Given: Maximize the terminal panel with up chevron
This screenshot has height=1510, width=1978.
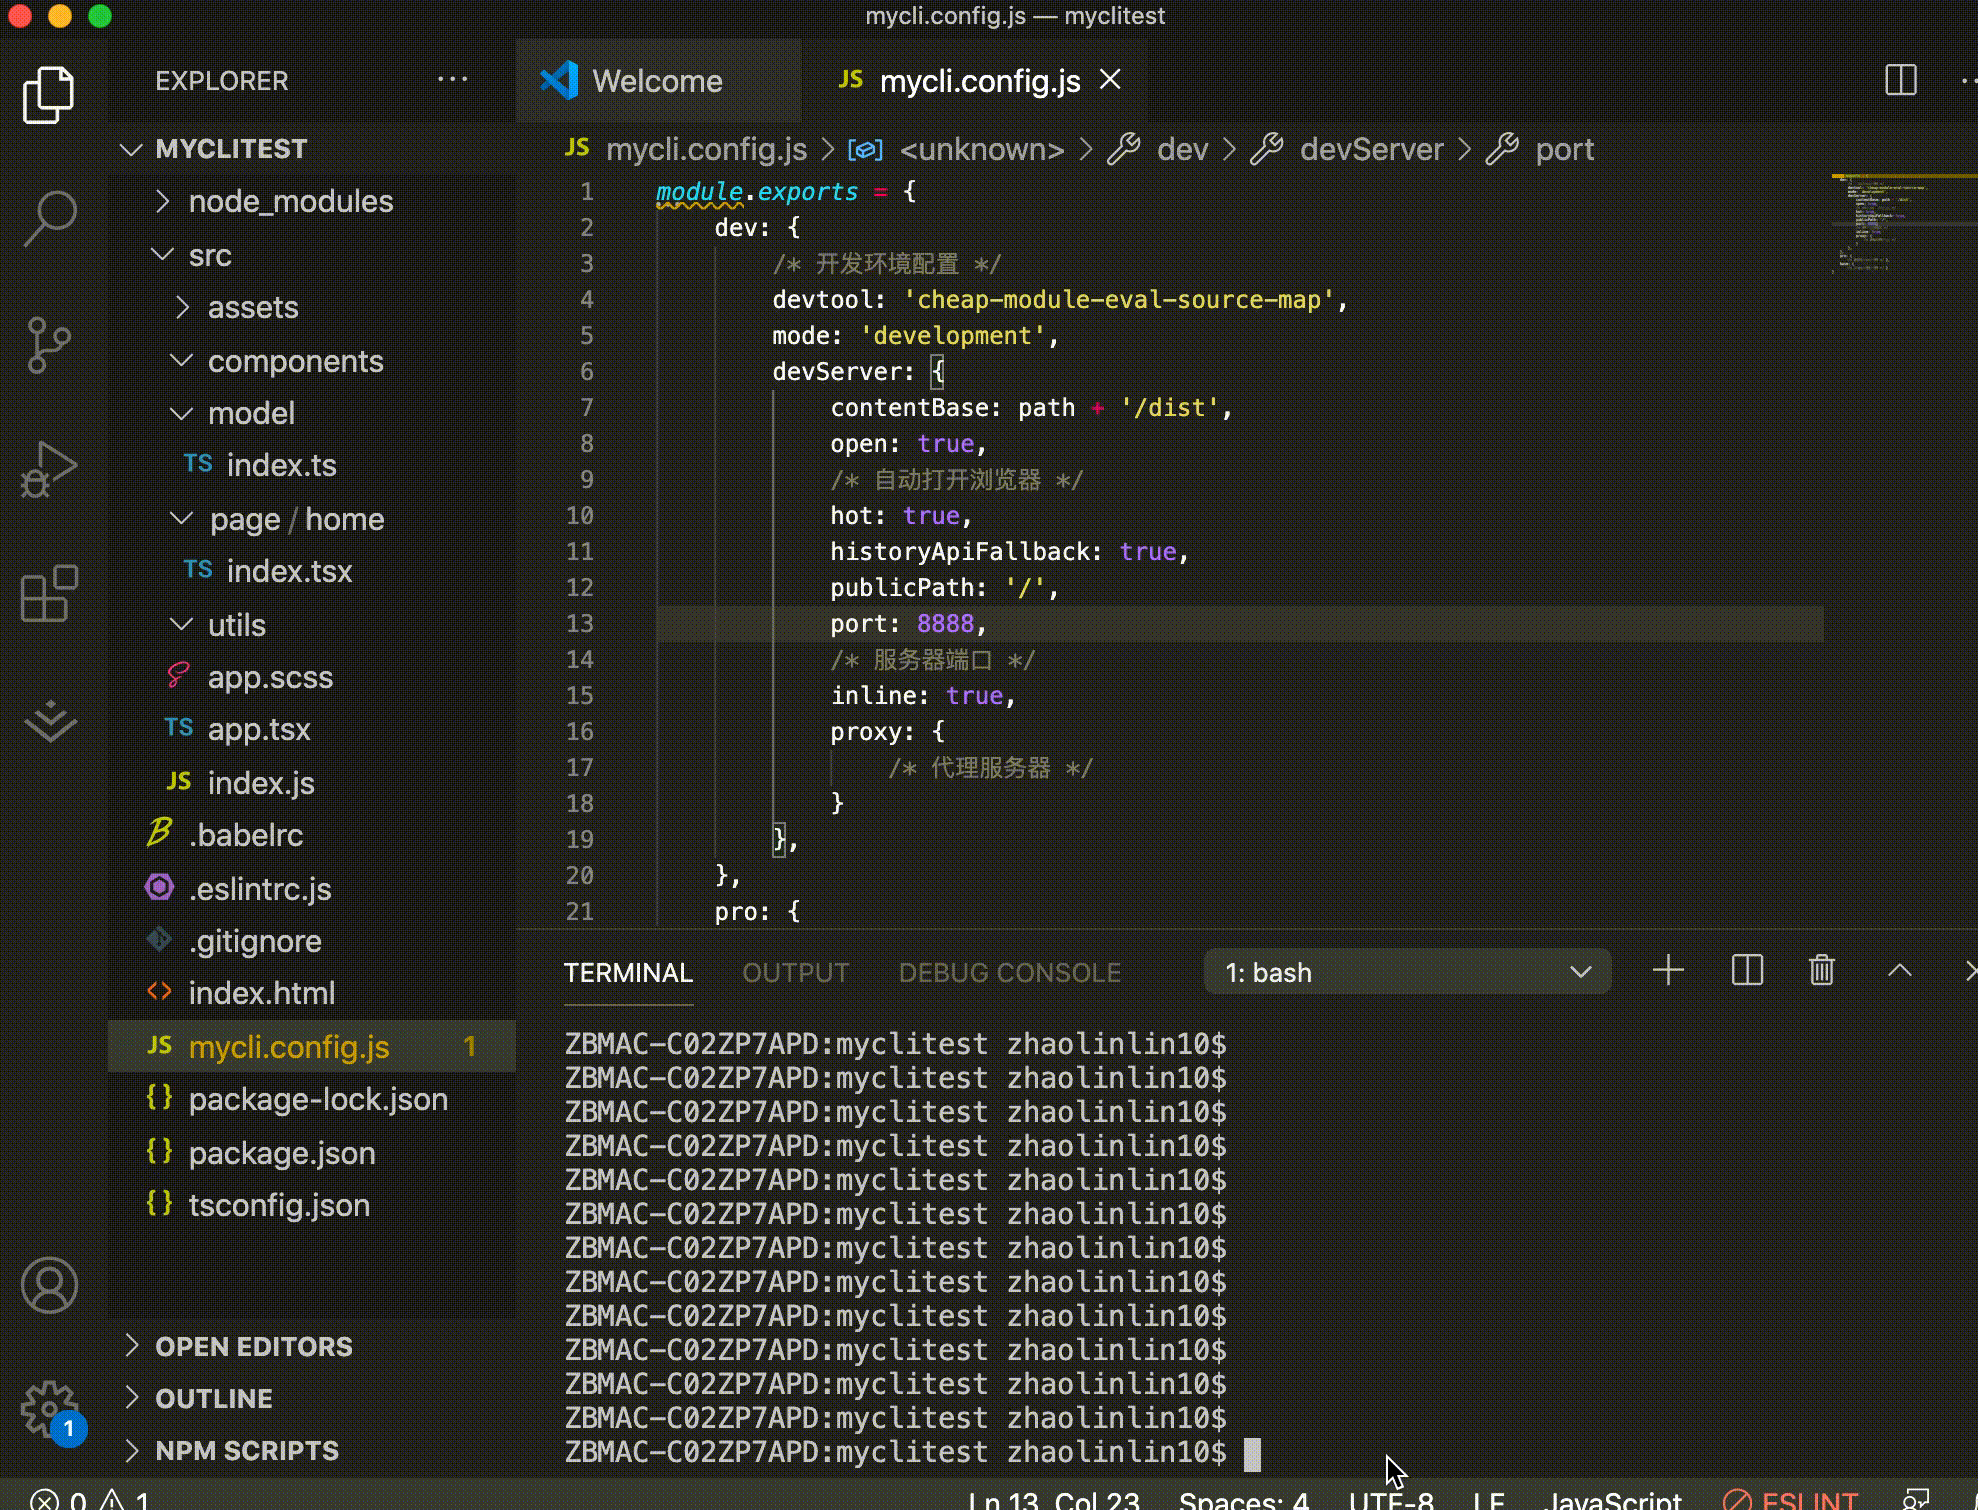Looking at the screenshot, I should [x=1899, y=971].
